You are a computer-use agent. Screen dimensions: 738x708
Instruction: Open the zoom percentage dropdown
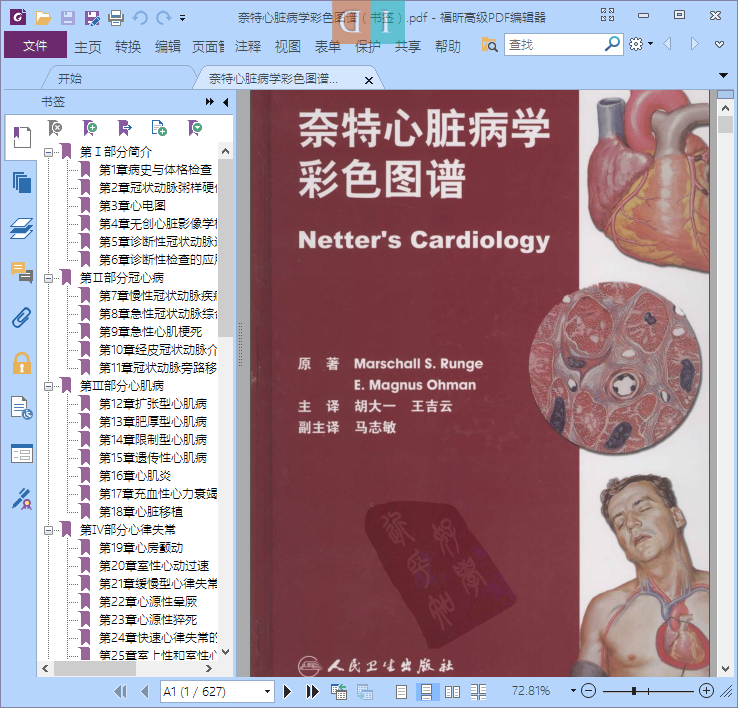coord(573,691)
